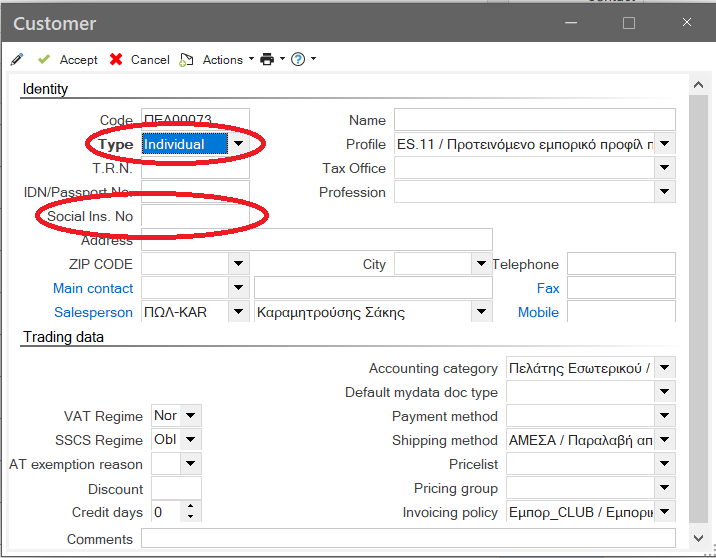
Task: Open the VAT Regime dropdown
Action: (191, 416)
